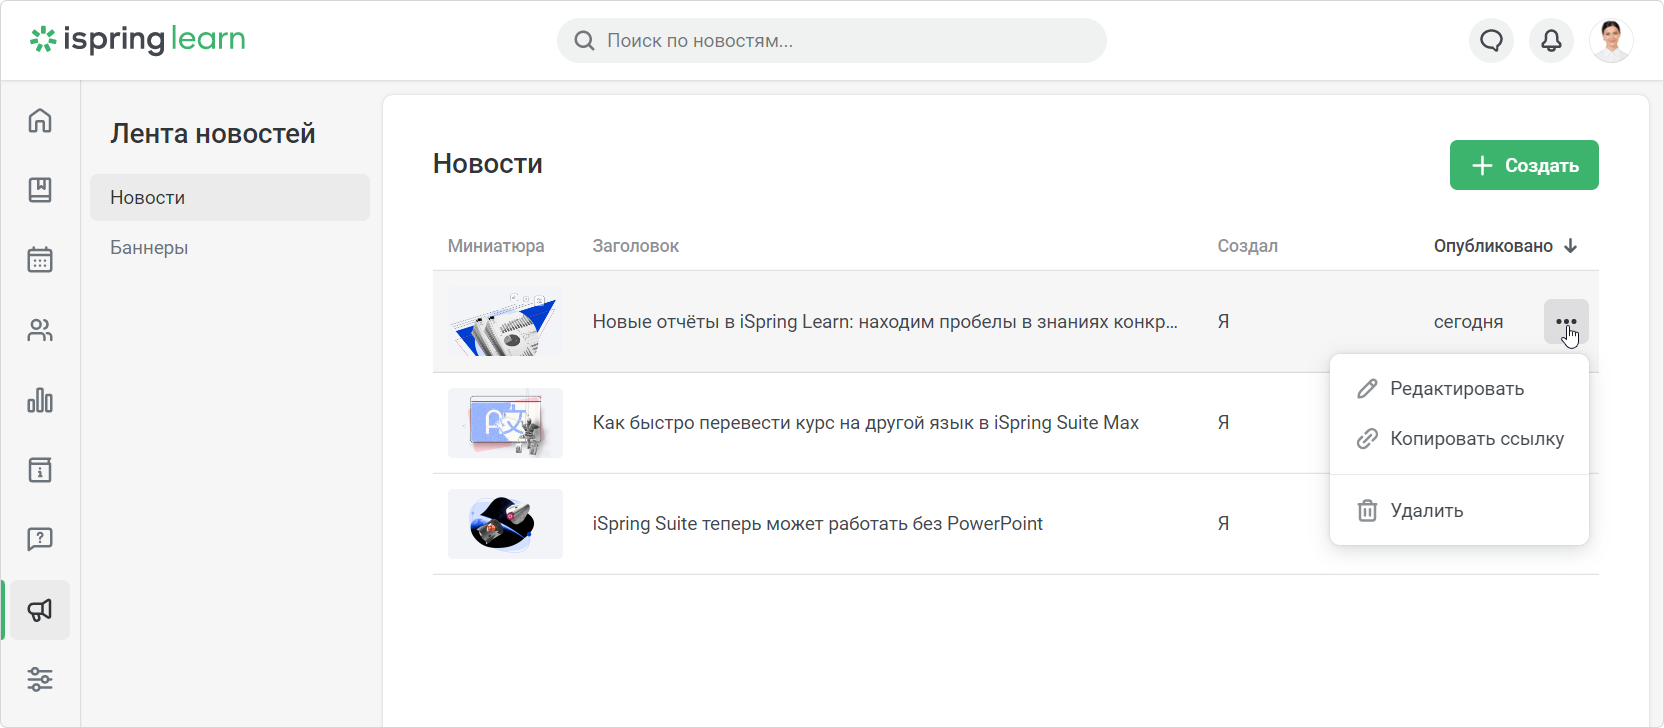The height and width of the screenshot is (728, 1664).
Task: Click thumbnail of the PowerPoint news
Action: [505, 524]
